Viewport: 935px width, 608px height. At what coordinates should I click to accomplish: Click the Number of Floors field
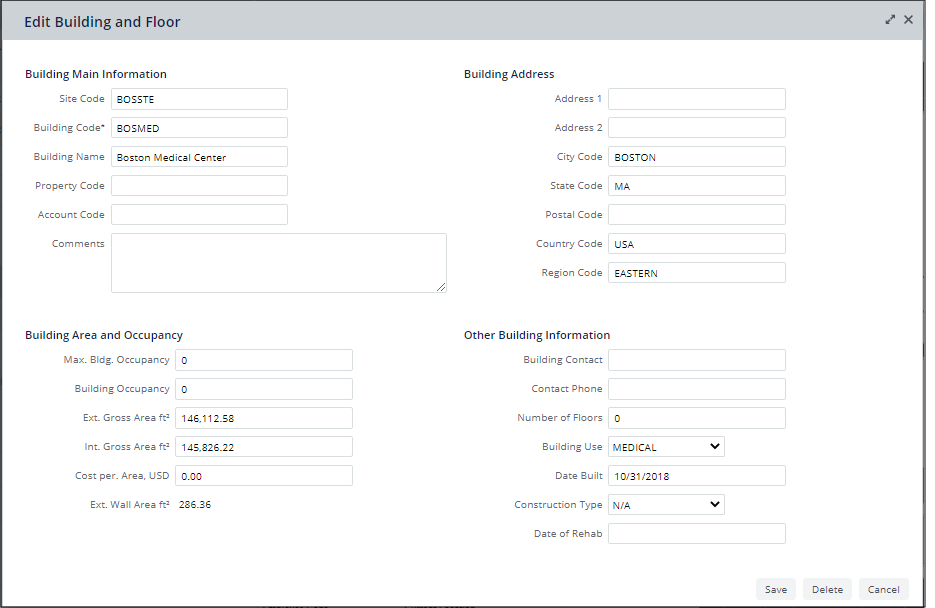tap(696, 418)
